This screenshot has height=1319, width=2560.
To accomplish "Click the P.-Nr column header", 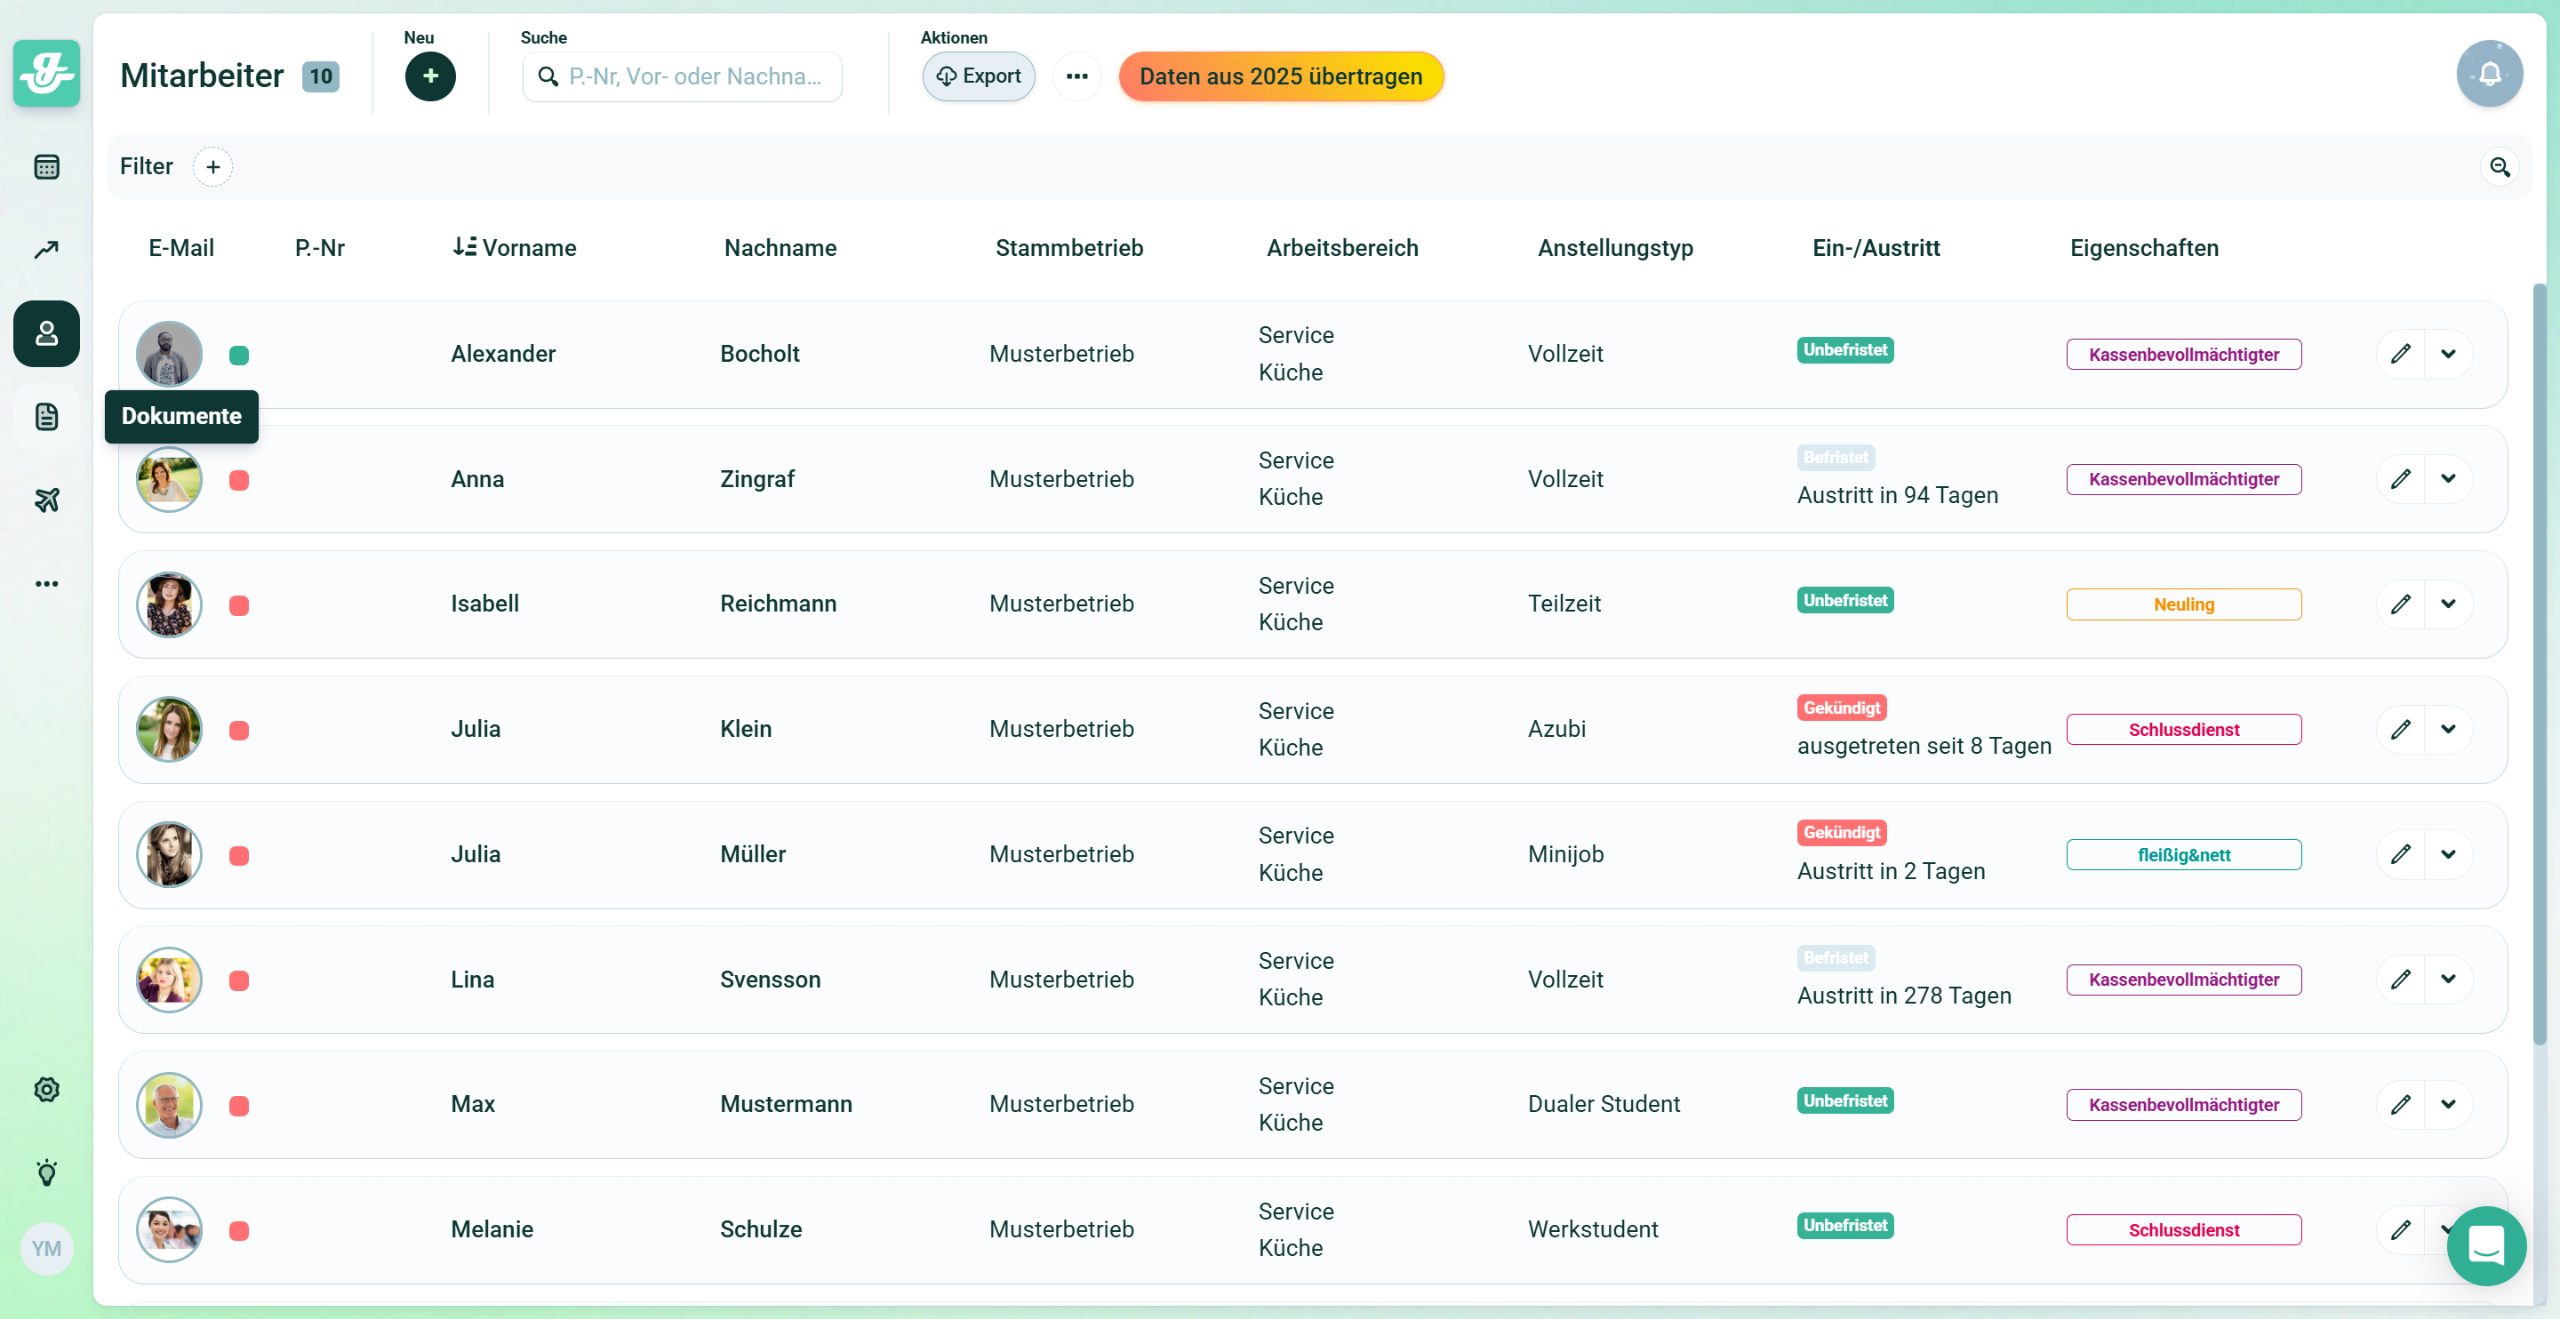I will click(320, 248).
